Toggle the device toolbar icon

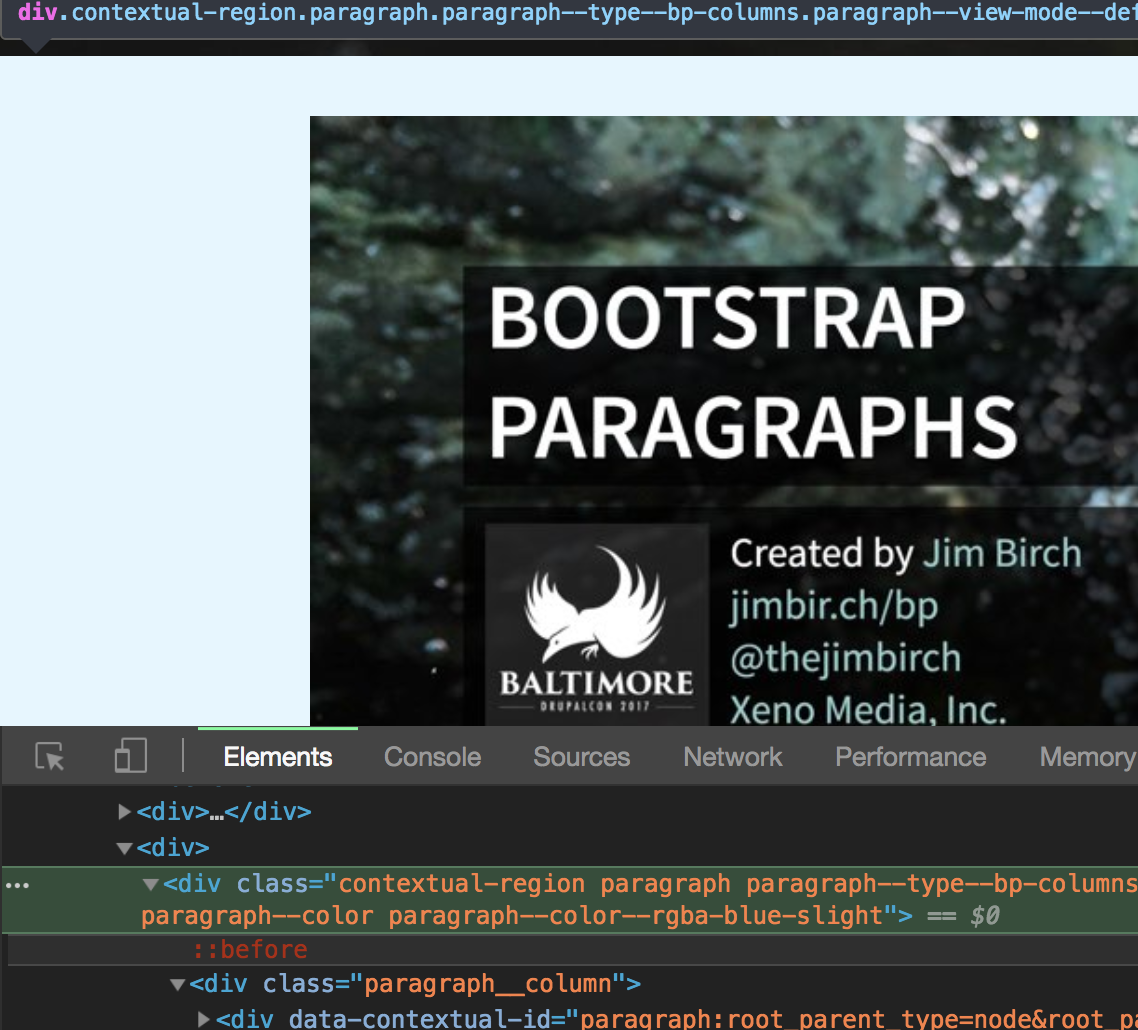[x=131, y=756]
